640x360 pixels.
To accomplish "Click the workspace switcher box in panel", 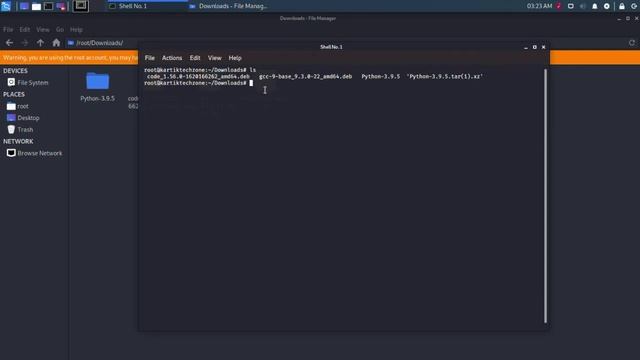I will tap(81, 6).
